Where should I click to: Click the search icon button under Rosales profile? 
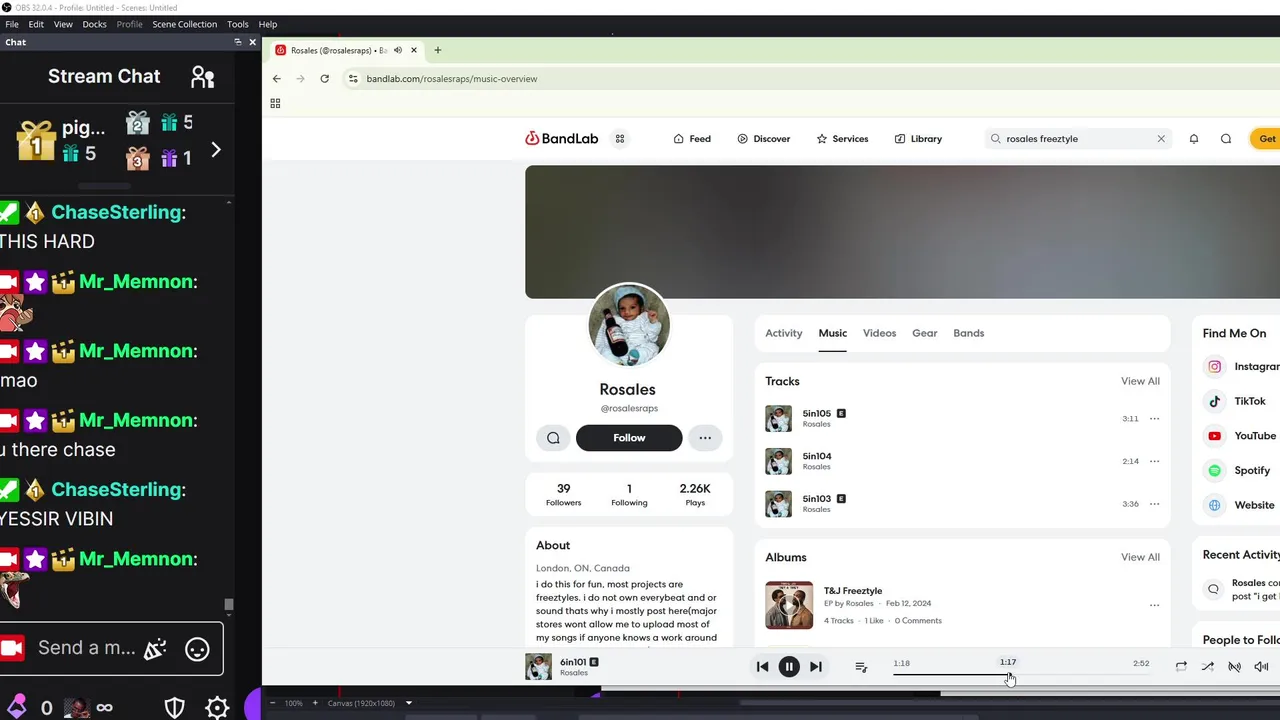(553, 438)
